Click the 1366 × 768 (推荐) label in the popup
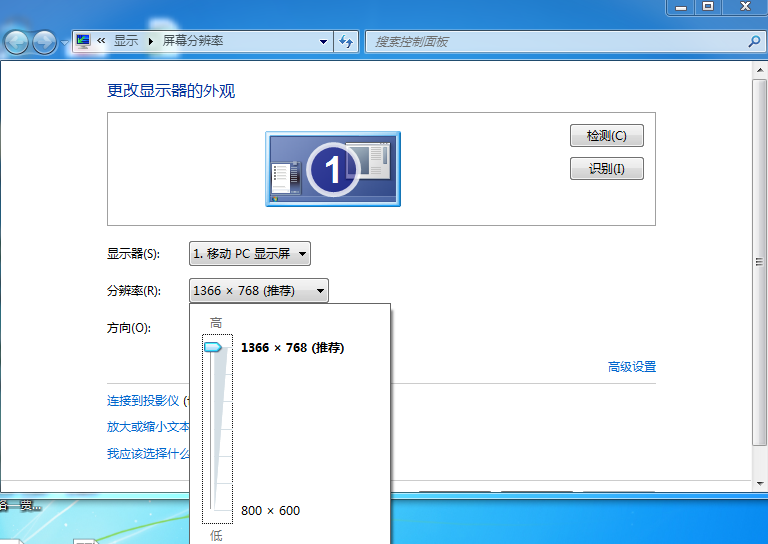This screenshot has width=768, height=544. (292, 348)
